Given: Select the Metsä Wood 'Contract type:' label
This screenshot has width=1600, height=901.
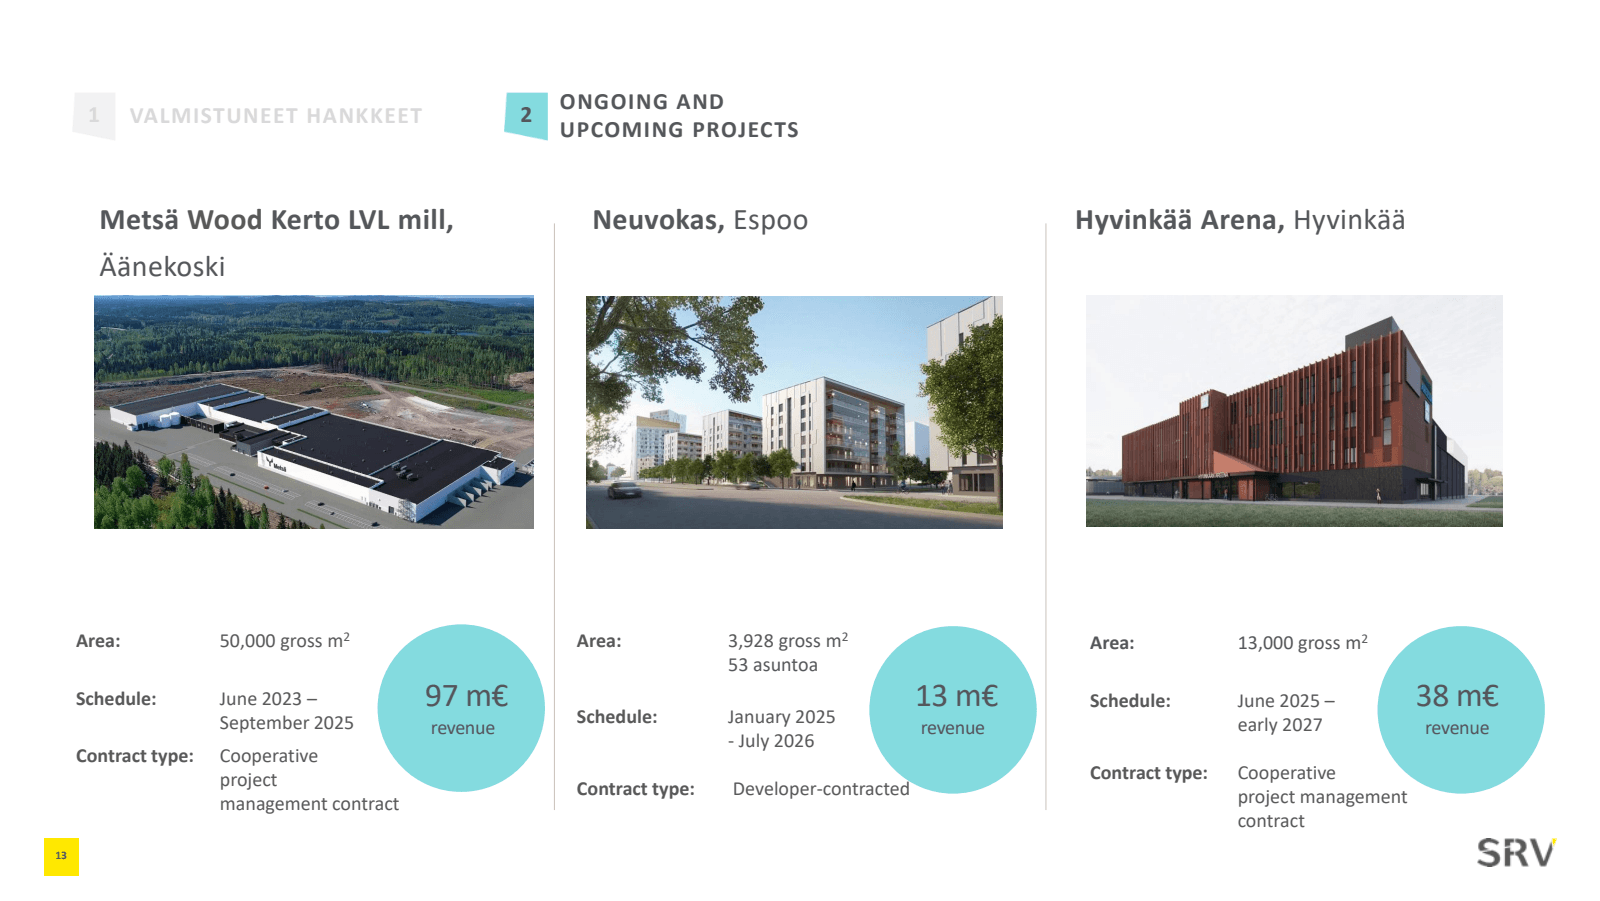Looking at the screenshot, I should pyautogui.click(x=135, y=756).
